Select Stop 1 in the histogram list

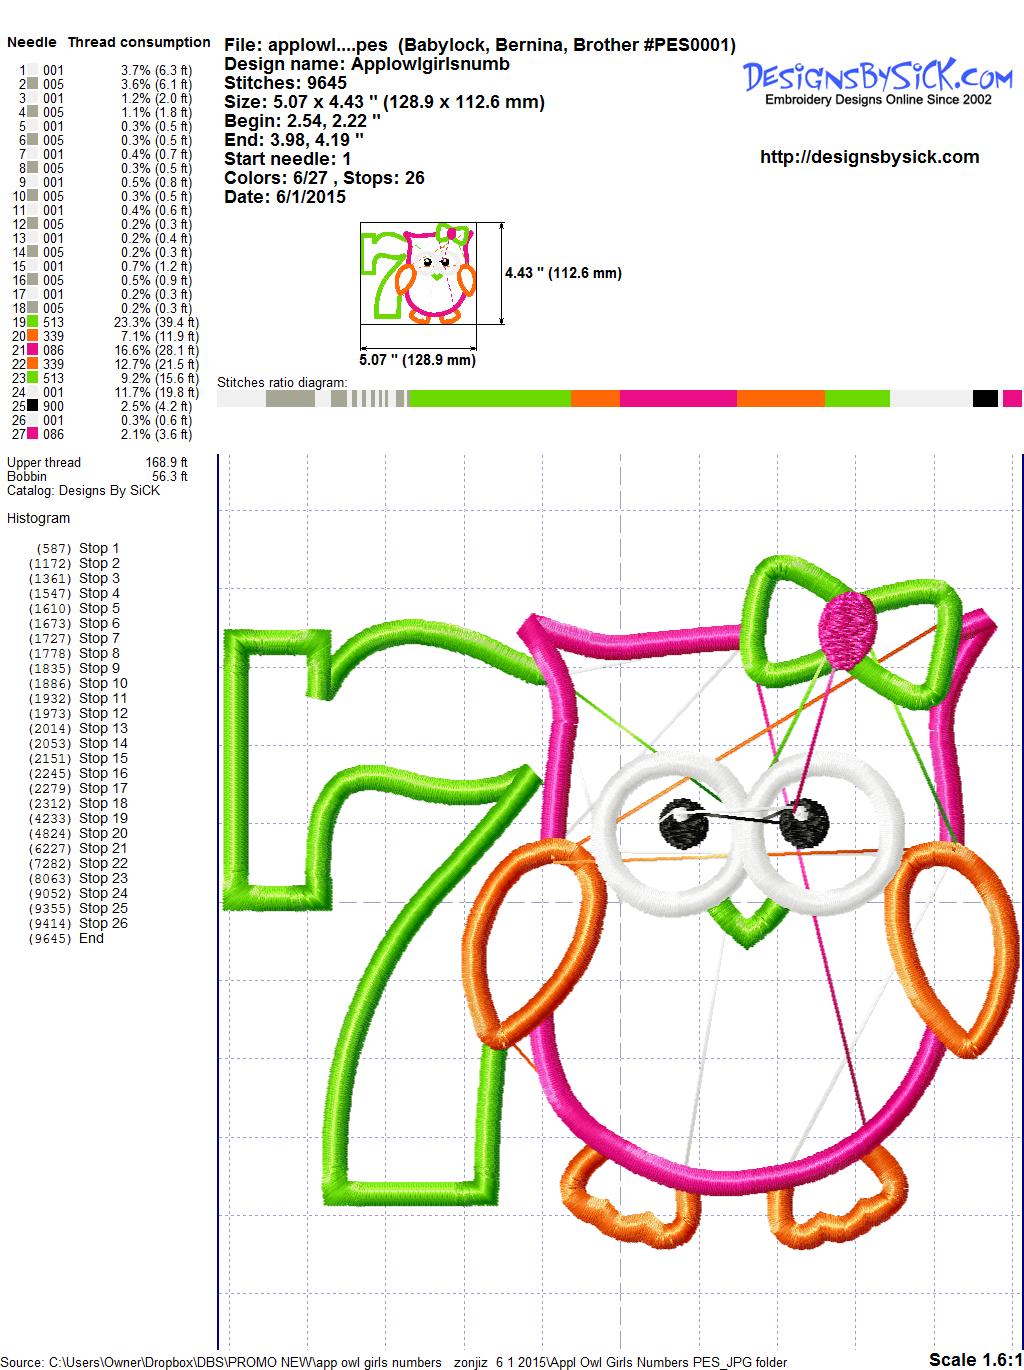coord(99,548)
